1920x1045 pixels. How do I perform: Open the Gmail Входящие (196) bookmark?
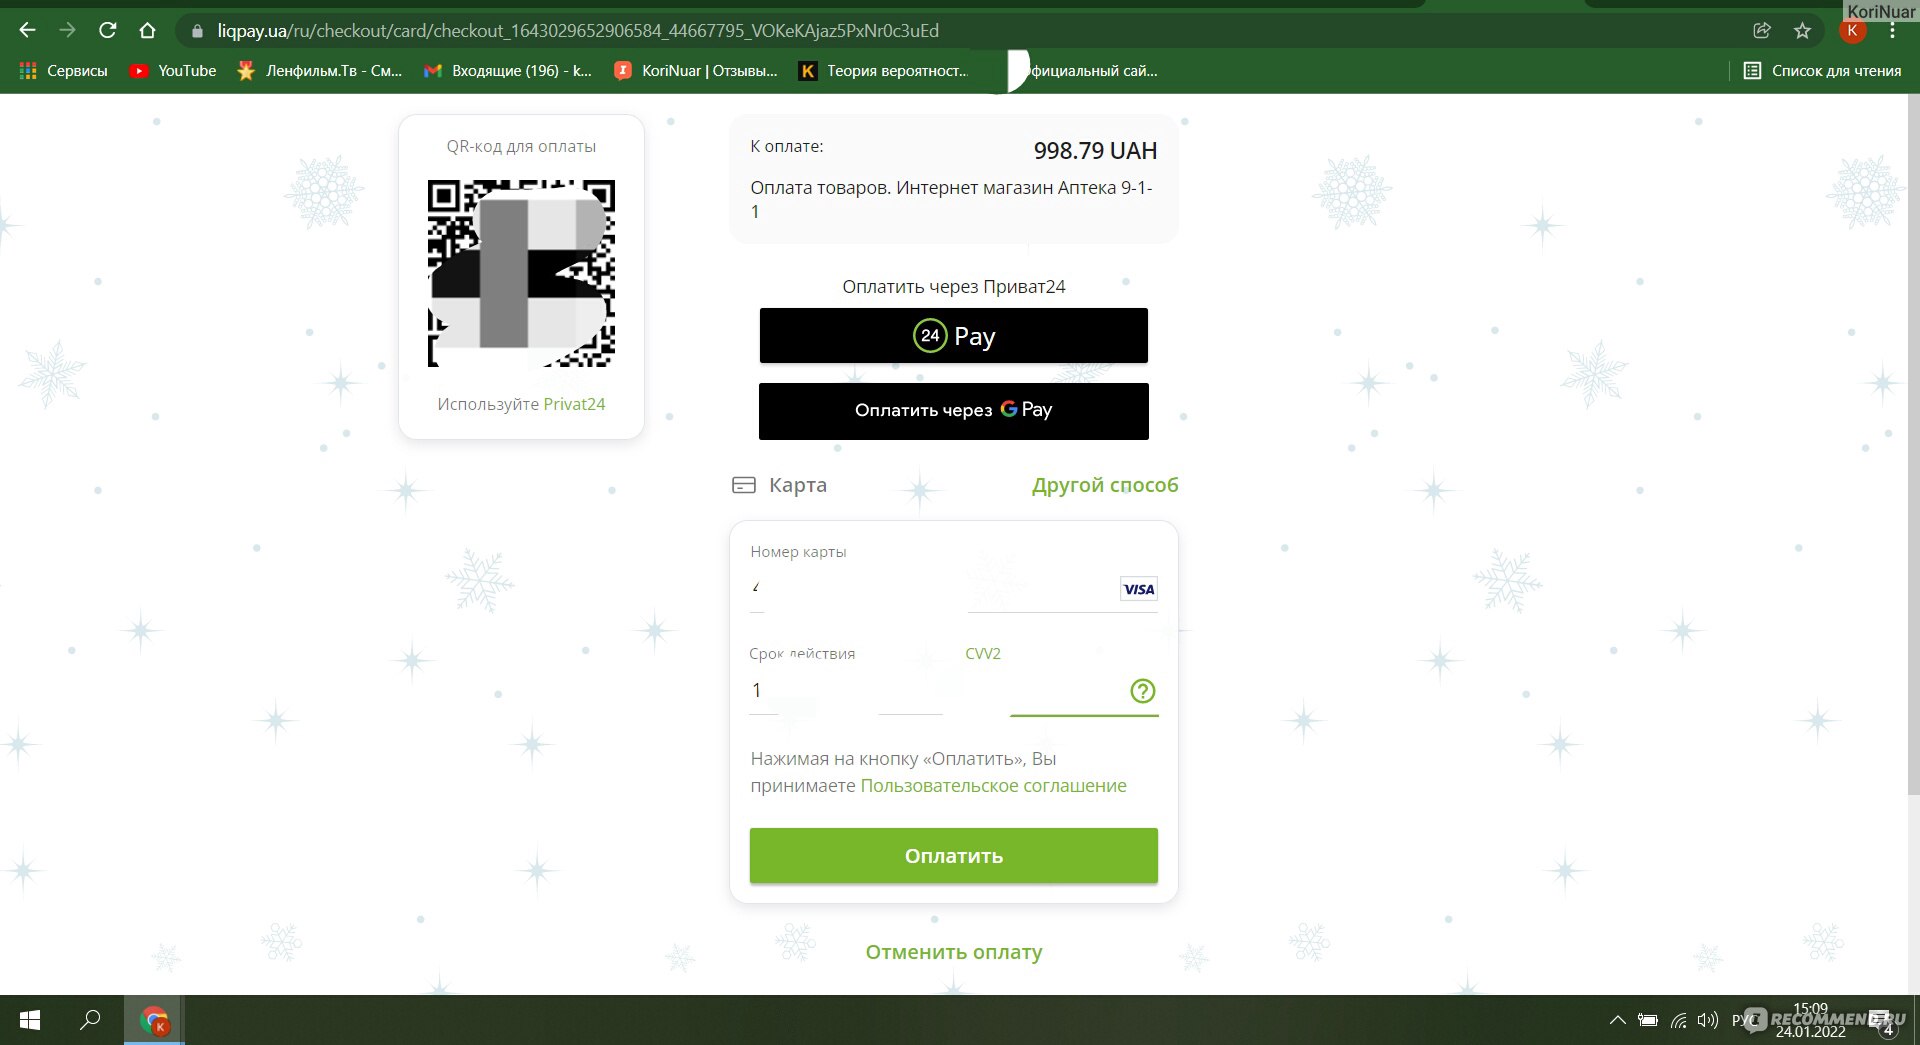tap(508, 71)
